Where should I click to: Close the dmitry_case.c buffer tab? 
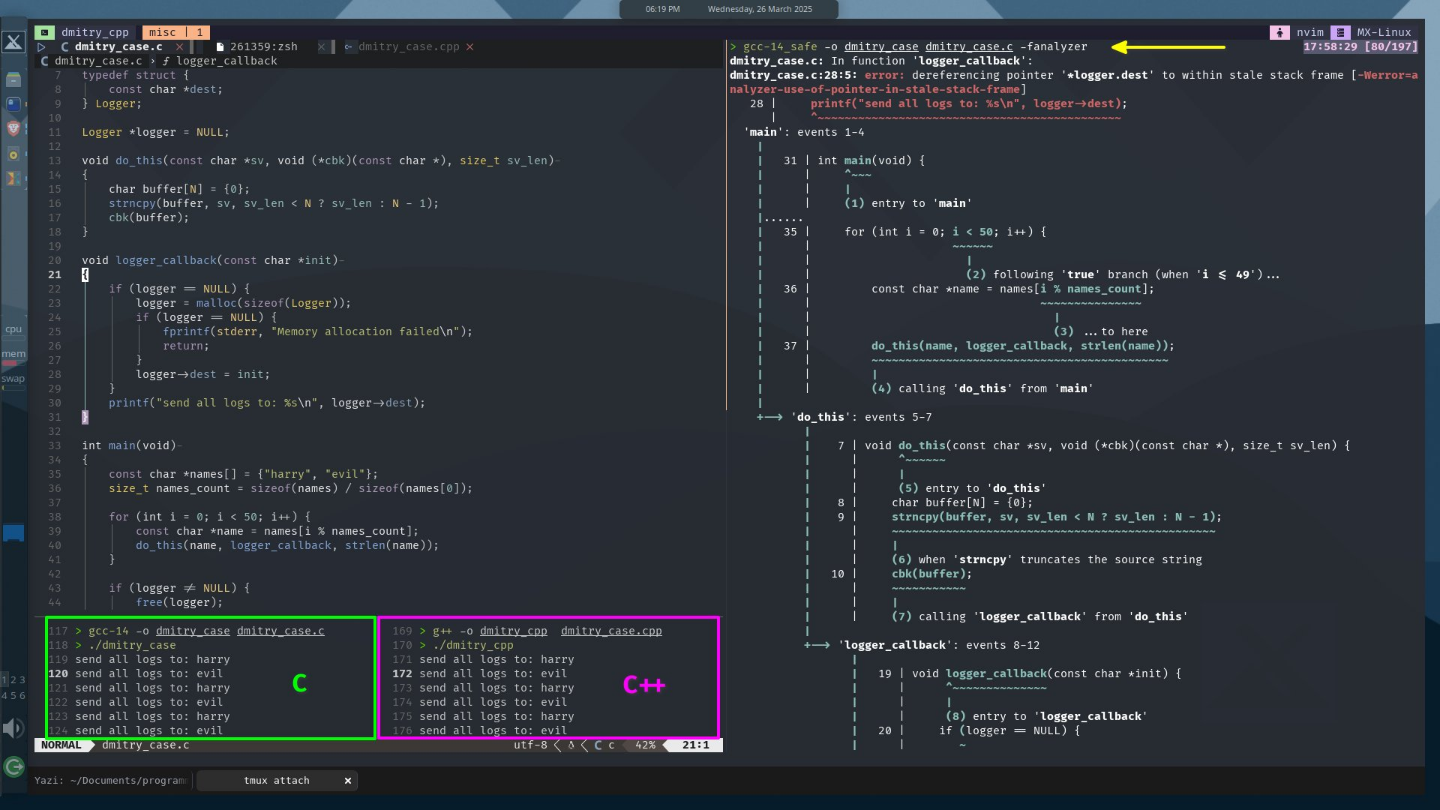(x=181, y=46)
